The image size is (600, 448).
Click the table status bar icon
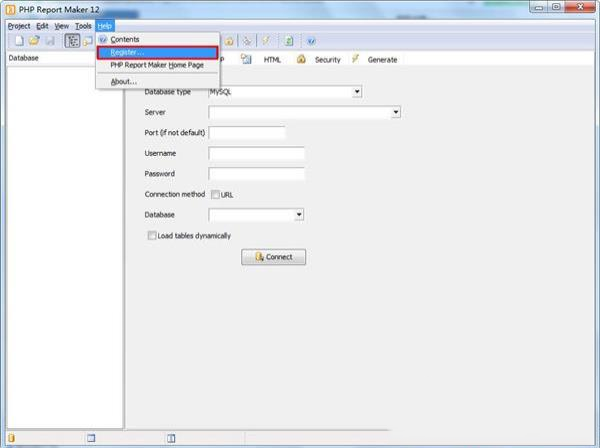91,438
